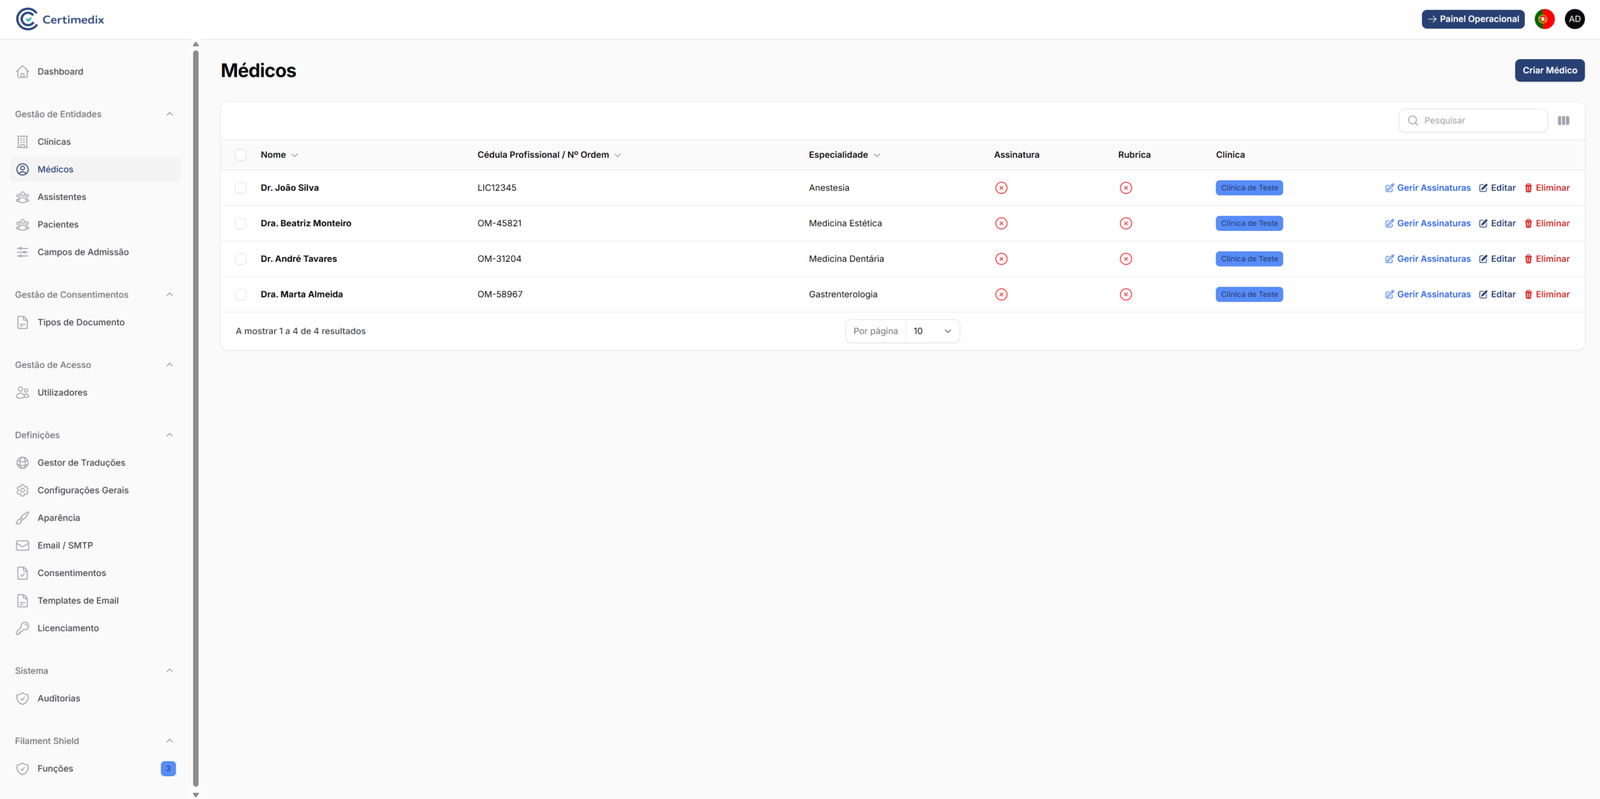
Task: Check the row for Dr. André Tavares
Action: [241, 259]
